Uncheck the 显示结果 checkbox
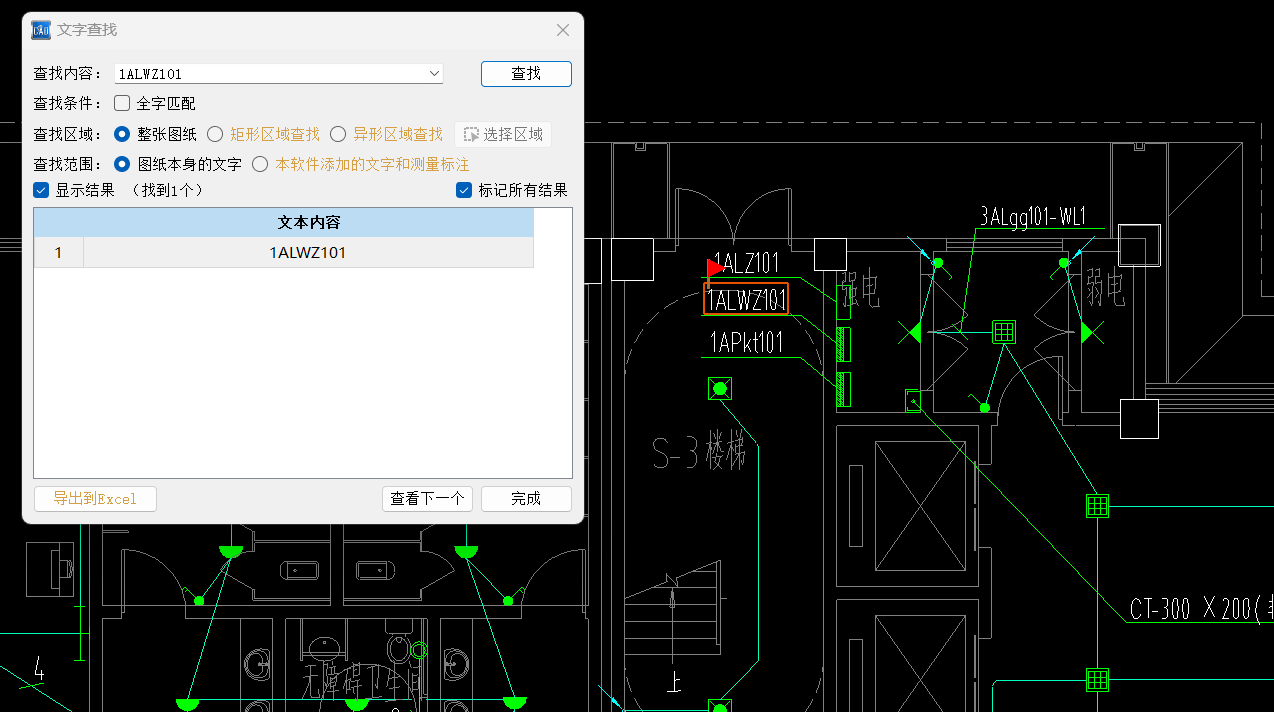 click(41, 190)
